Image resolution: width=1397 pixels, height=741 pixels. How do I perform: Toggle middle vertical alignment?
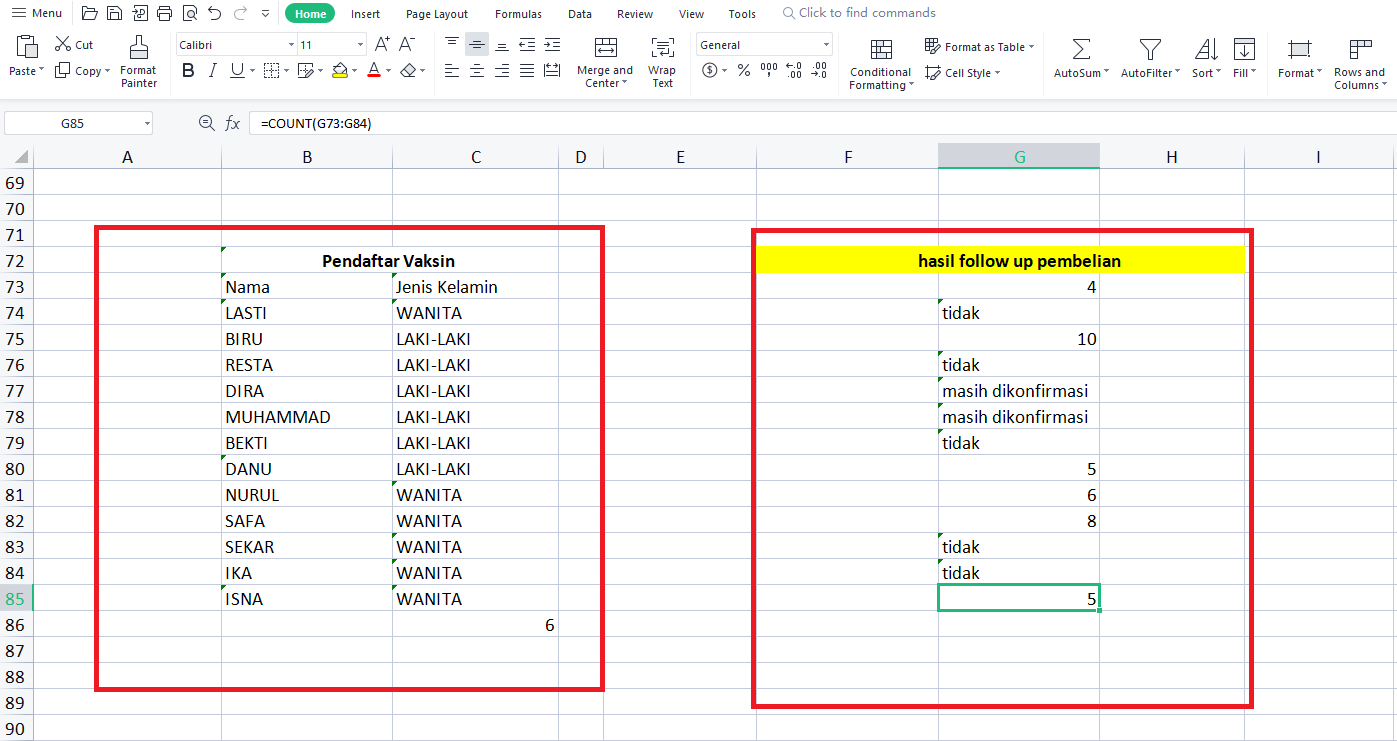tap(477, 45)
